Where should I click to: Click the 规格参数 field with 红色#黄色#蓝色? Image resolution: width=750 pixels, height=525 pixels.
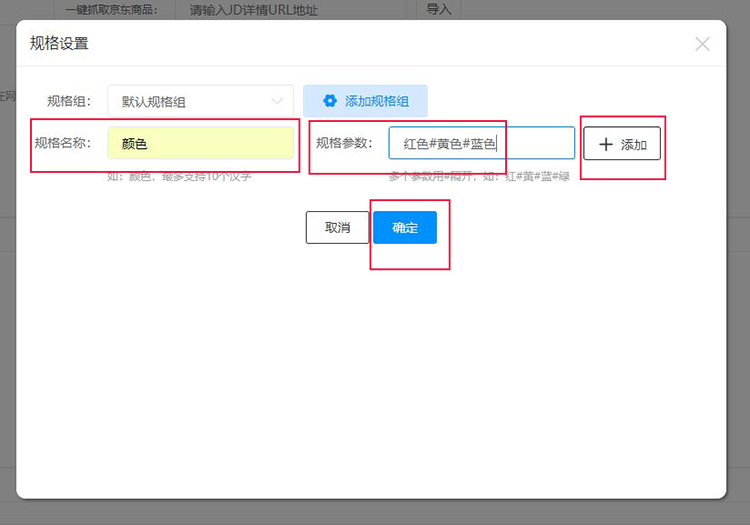point(482,143)
